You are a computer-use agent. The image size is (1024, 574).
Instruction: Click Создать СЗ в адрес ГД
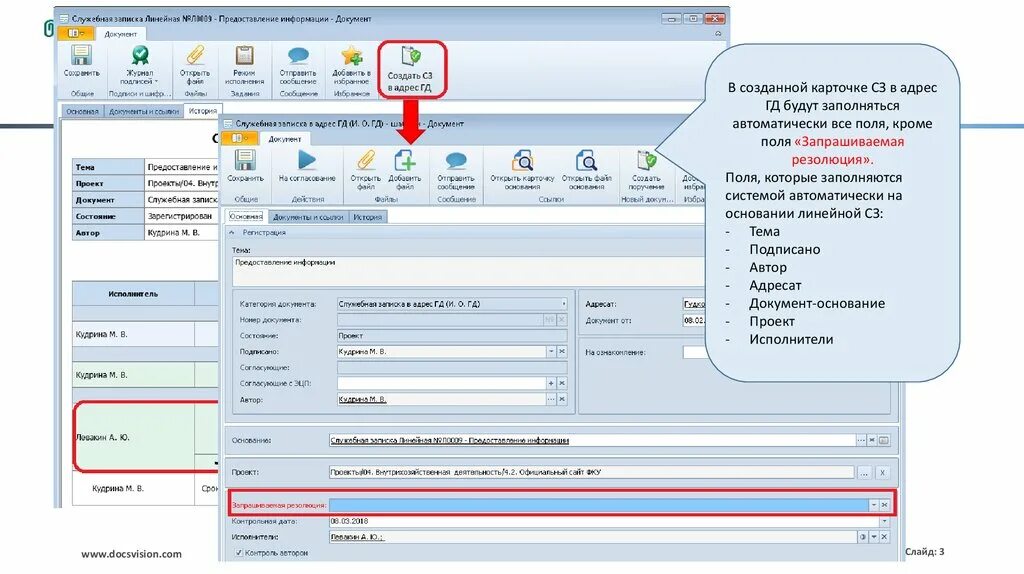pos(410,70)
